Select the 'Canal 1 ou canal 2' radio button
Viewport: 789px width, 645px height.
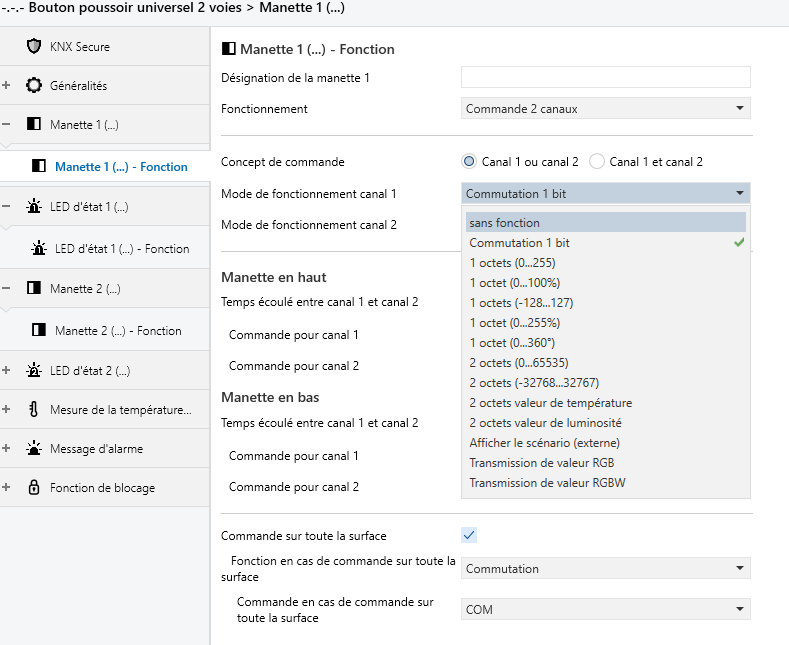click(469, 161)
